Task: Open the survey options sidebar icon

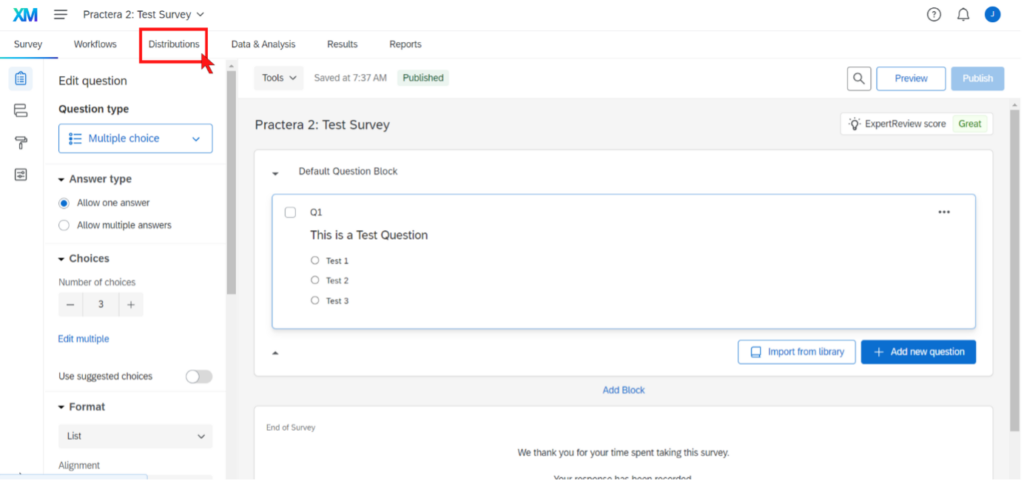Action: click(21, 175)
